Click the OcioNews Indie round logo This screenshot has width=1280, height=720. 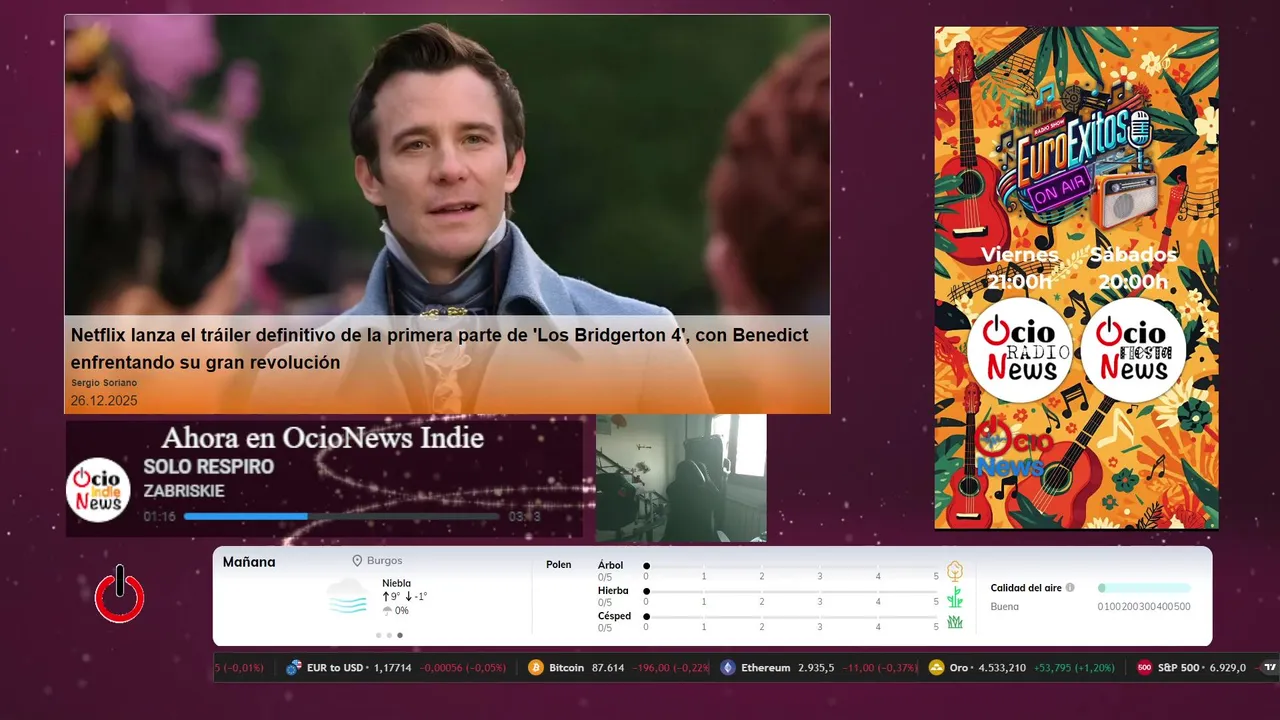tap(98, 490)
